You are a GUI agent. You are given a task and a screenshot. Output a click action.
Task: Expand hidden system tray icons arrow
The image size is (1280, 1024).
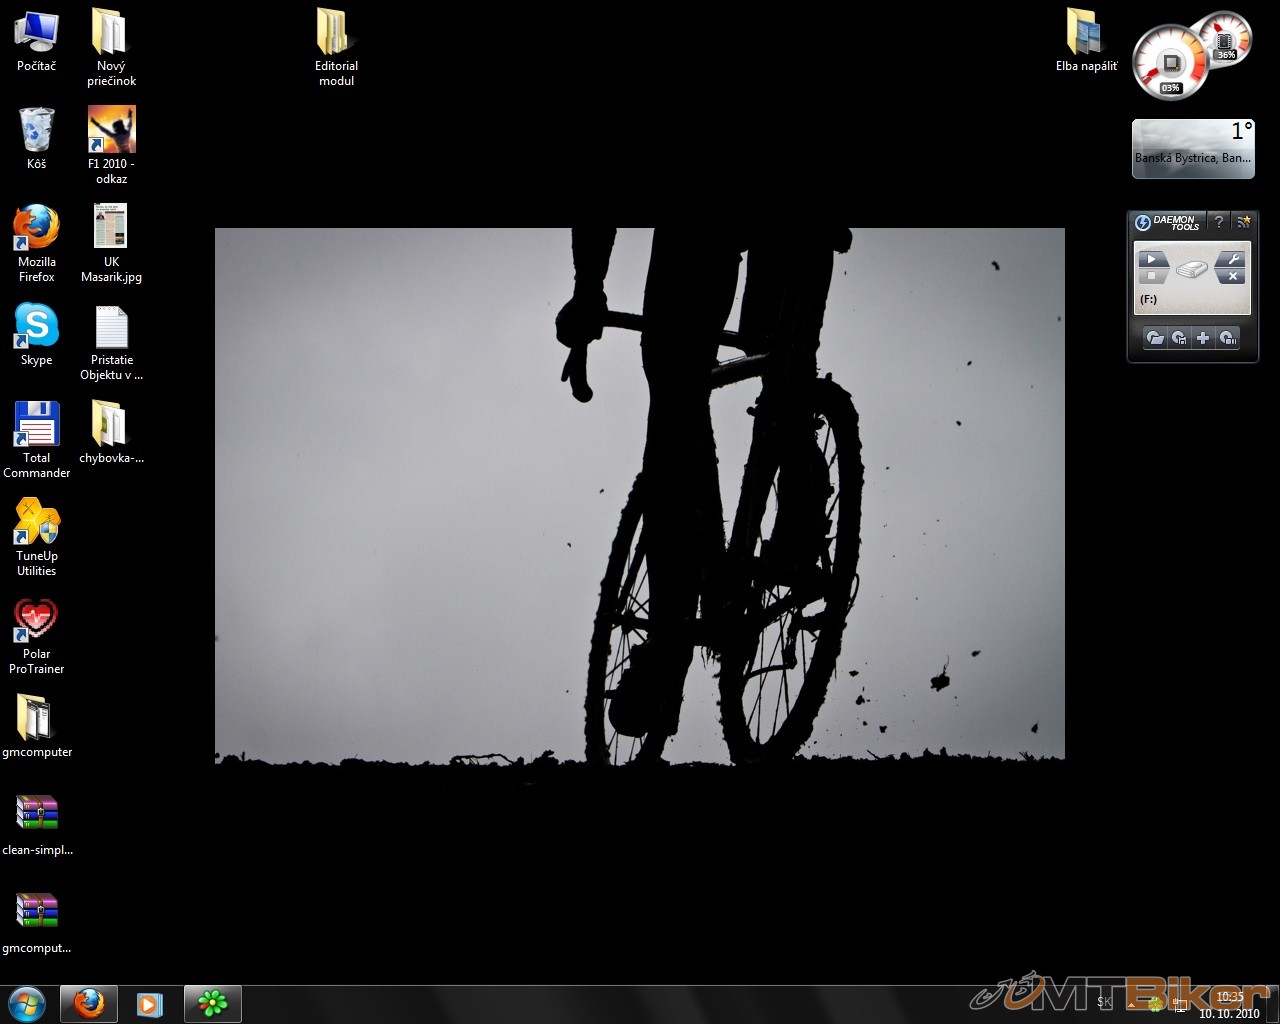click(x=1134, y=1003)
